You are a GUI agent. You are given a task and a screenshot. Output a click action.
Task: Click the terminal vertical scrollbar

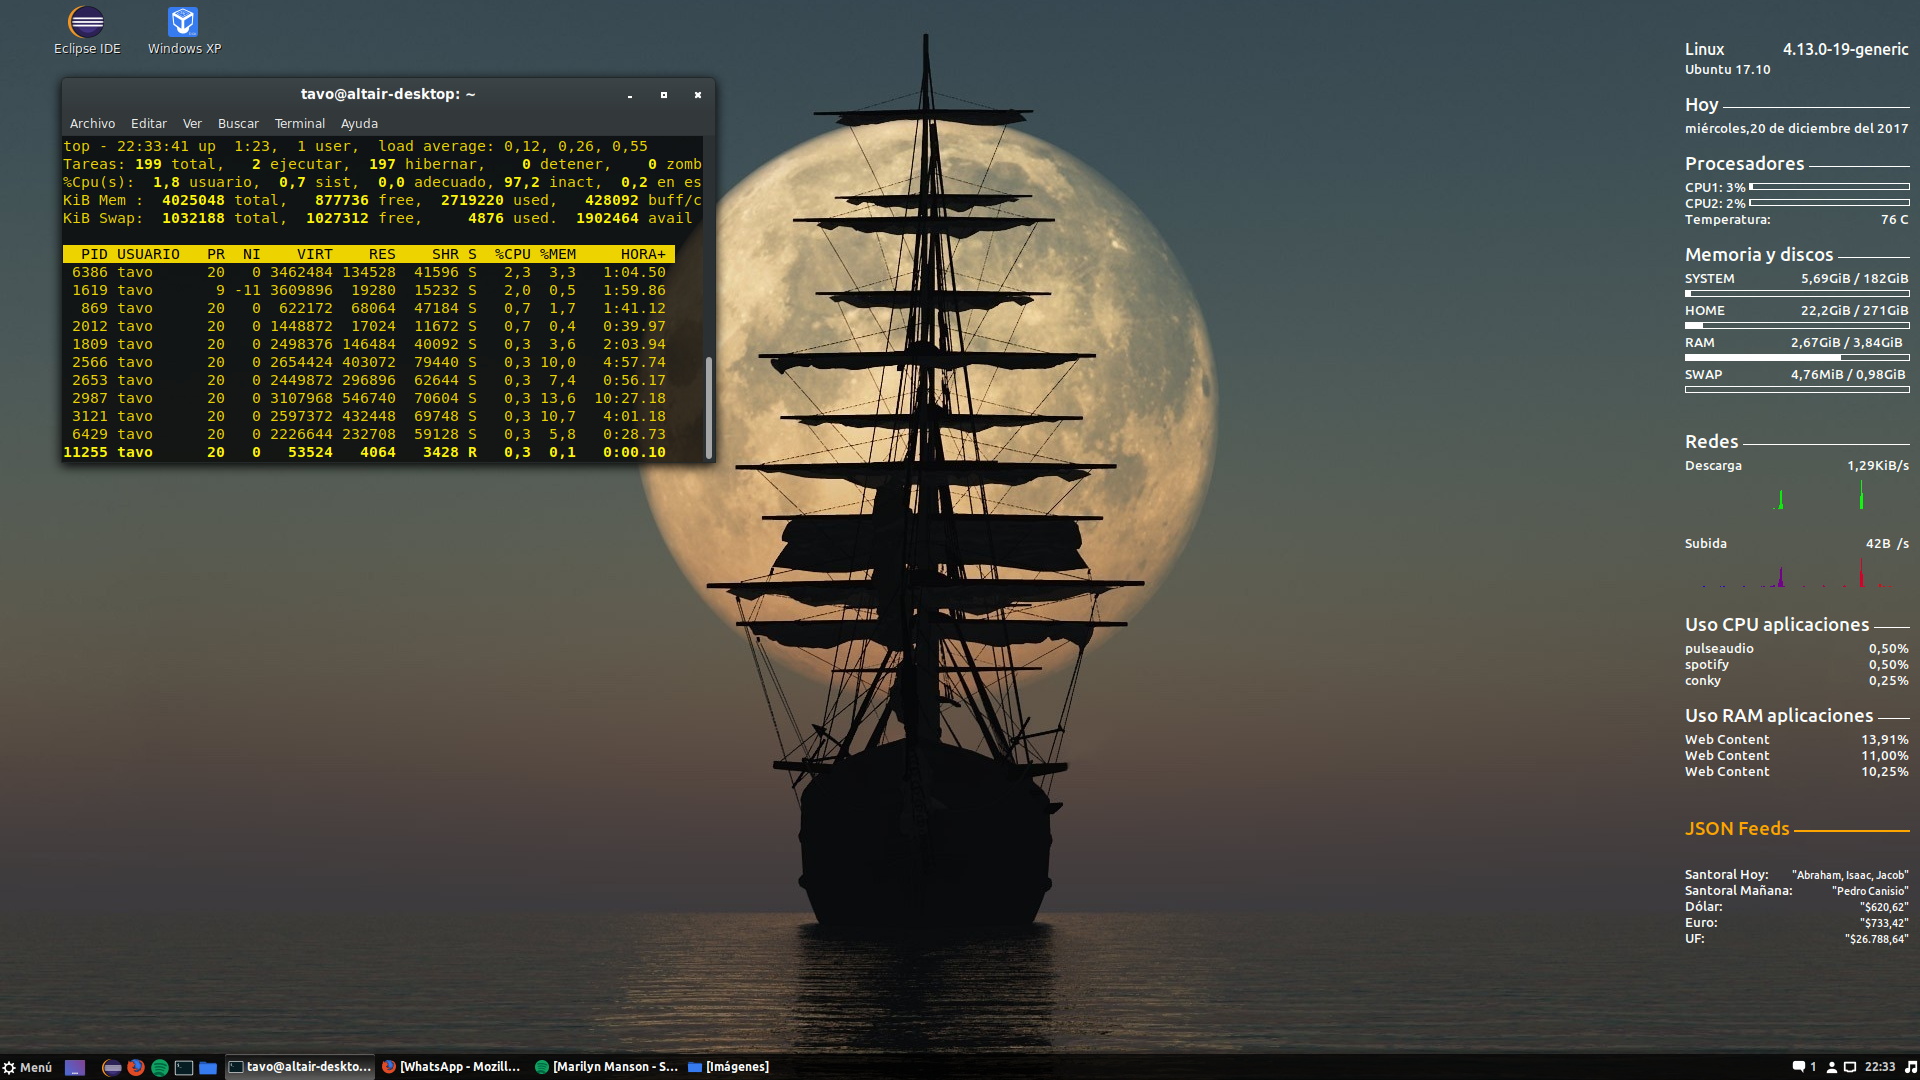click(709, 405)
